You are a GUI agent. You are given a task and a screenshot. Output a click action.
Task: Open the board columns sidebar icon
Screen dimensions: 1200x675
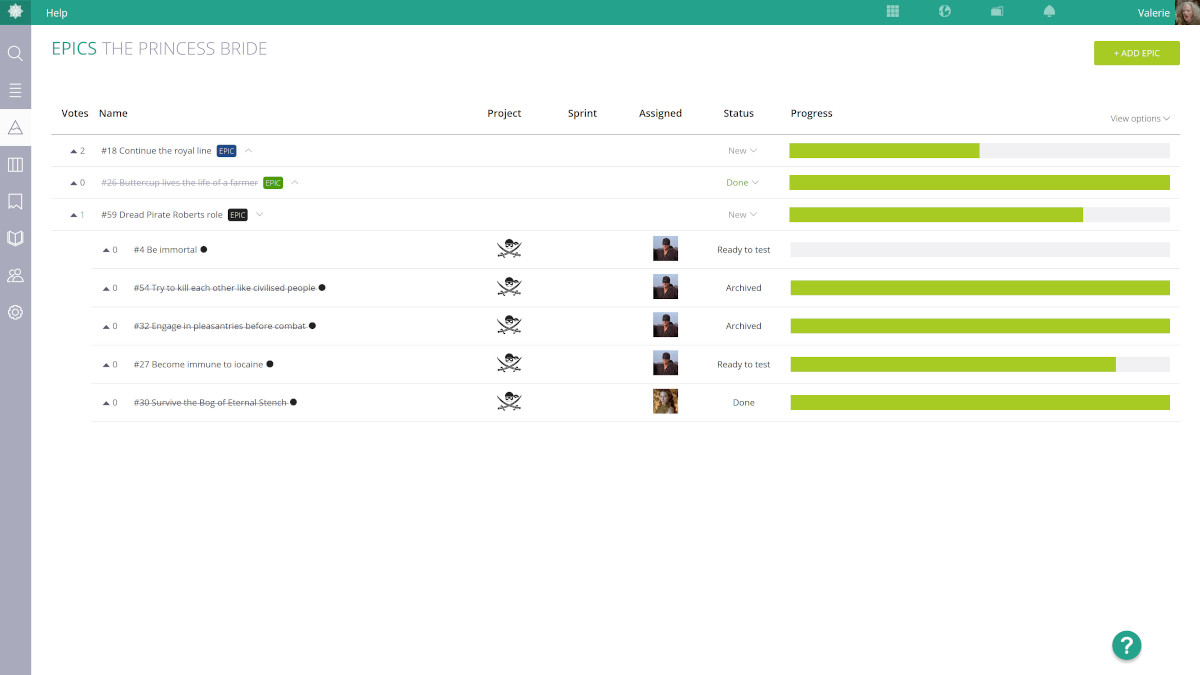pos(15,164)
